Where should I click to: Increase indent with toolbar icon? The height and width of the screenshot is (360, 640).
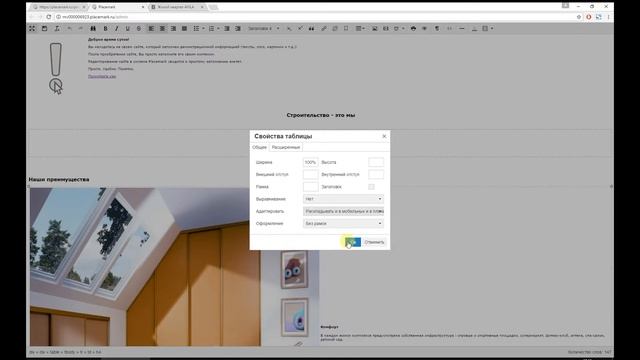point(238,29)
